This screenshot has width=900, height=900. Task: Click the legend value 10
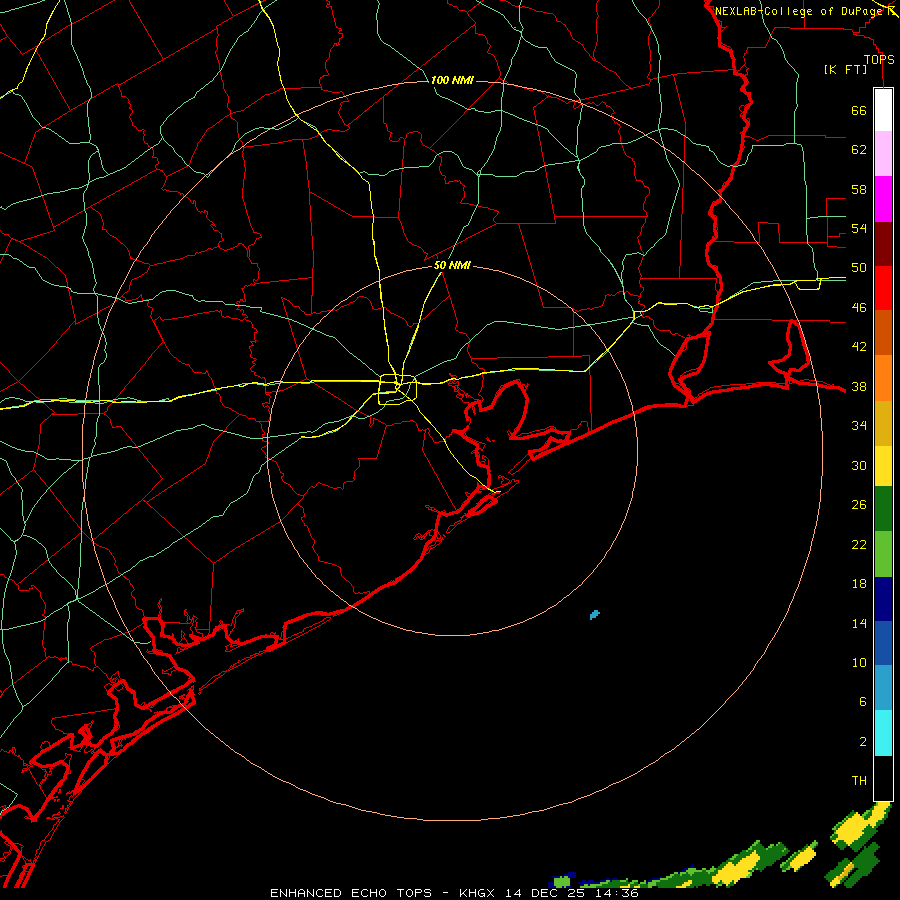(859, 663)
